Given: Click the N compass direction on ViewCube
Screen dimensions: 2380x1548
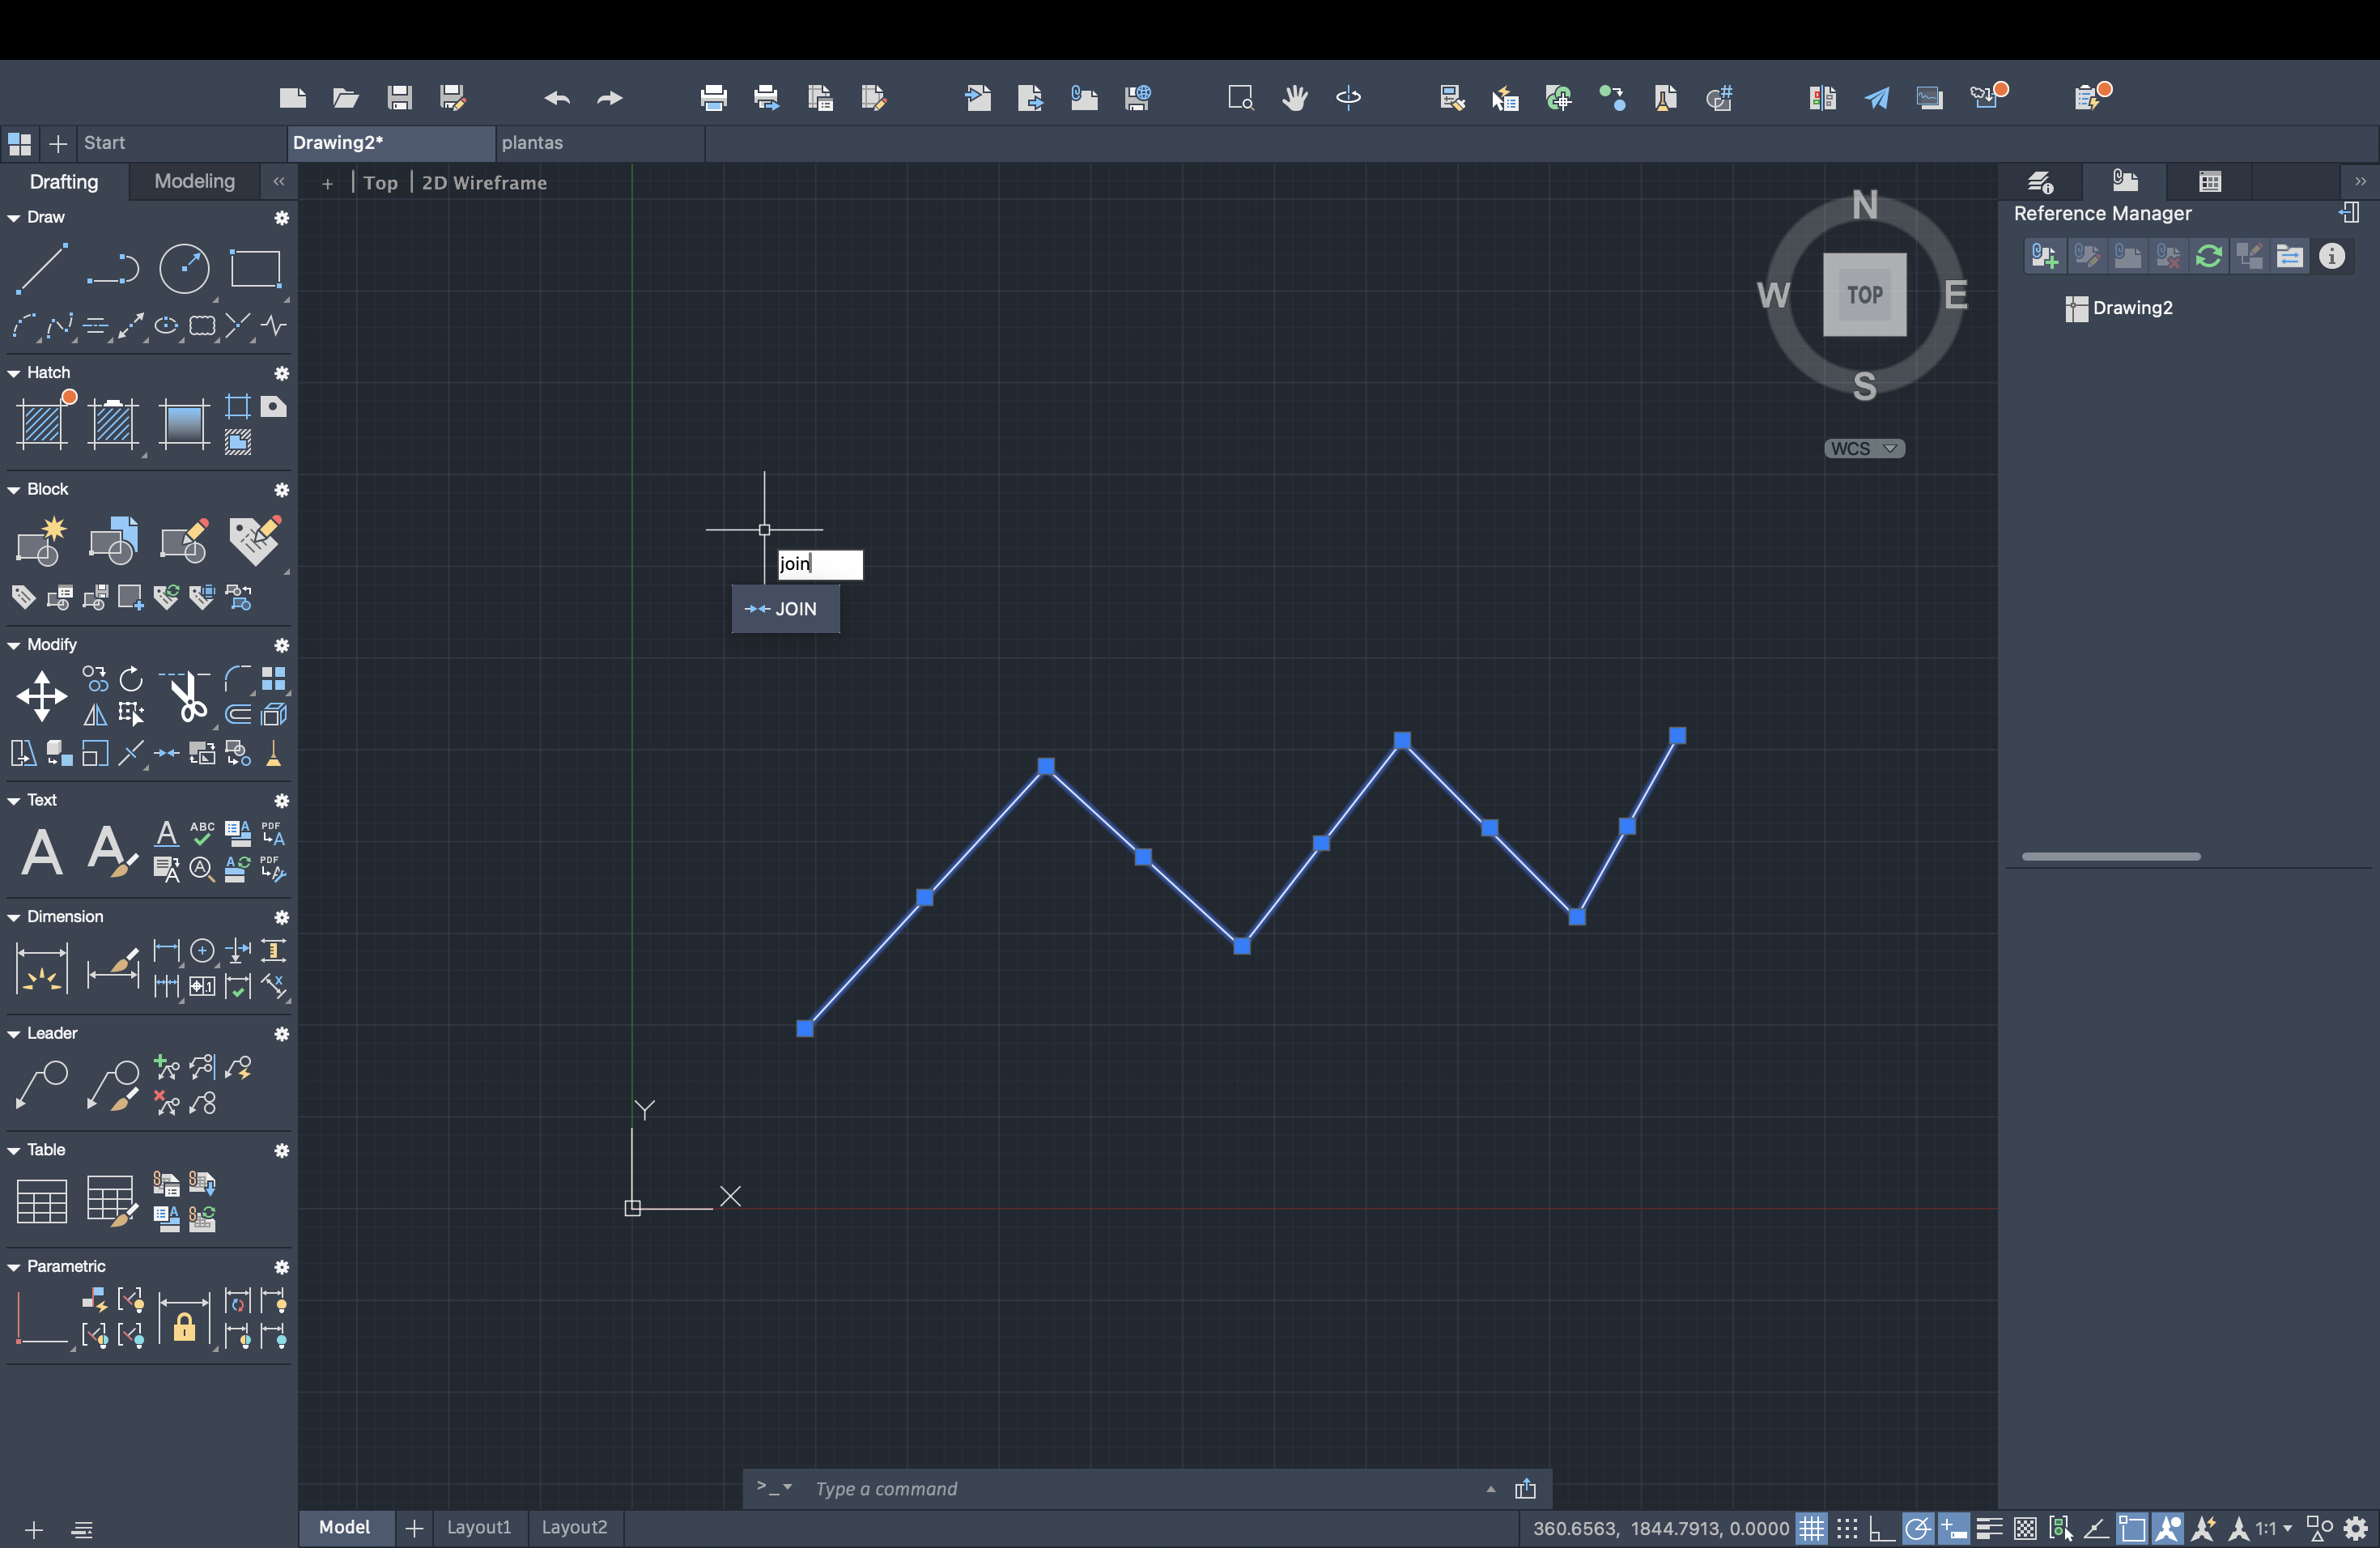Looking at the screenshot, I should (1864, 205).
